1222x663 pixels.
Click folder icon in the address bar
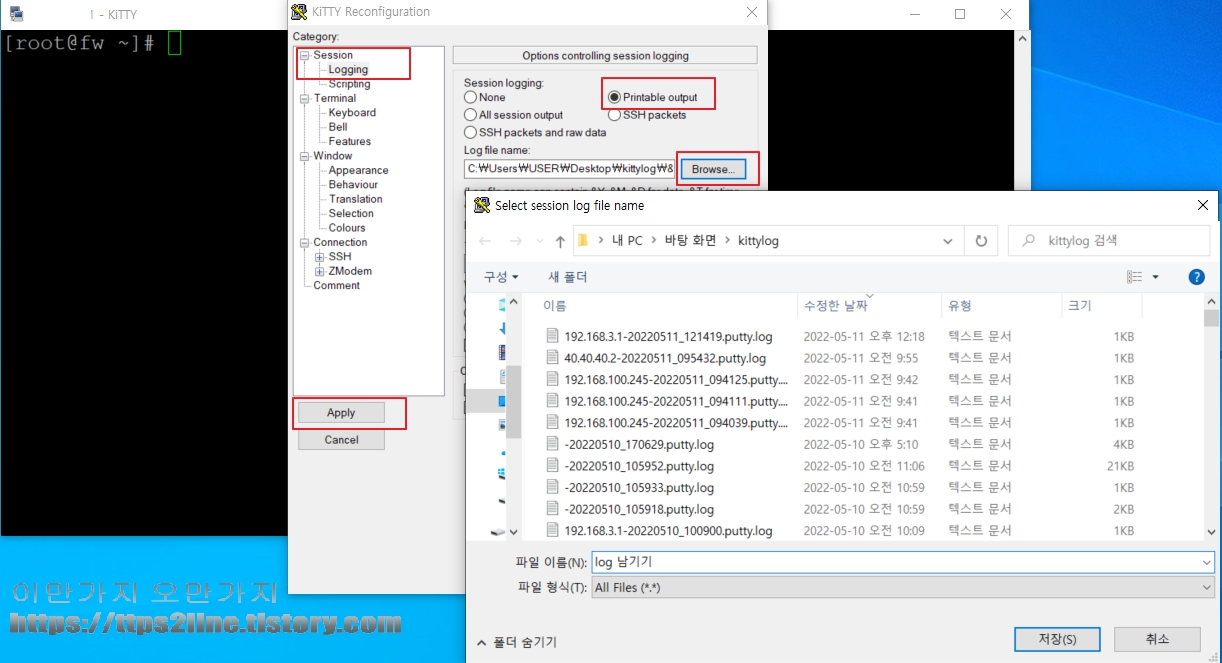(584, 241)
